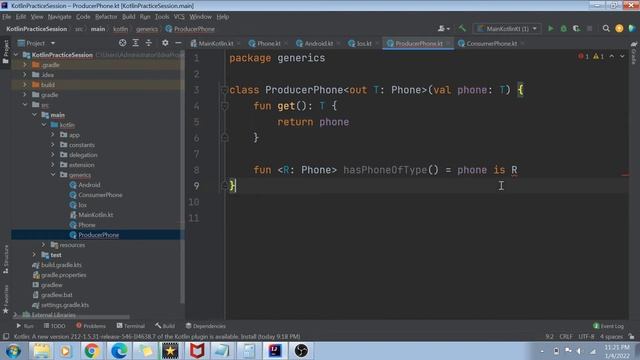
Task: Open the Windows Start button
Action: (x=13, y=351)
